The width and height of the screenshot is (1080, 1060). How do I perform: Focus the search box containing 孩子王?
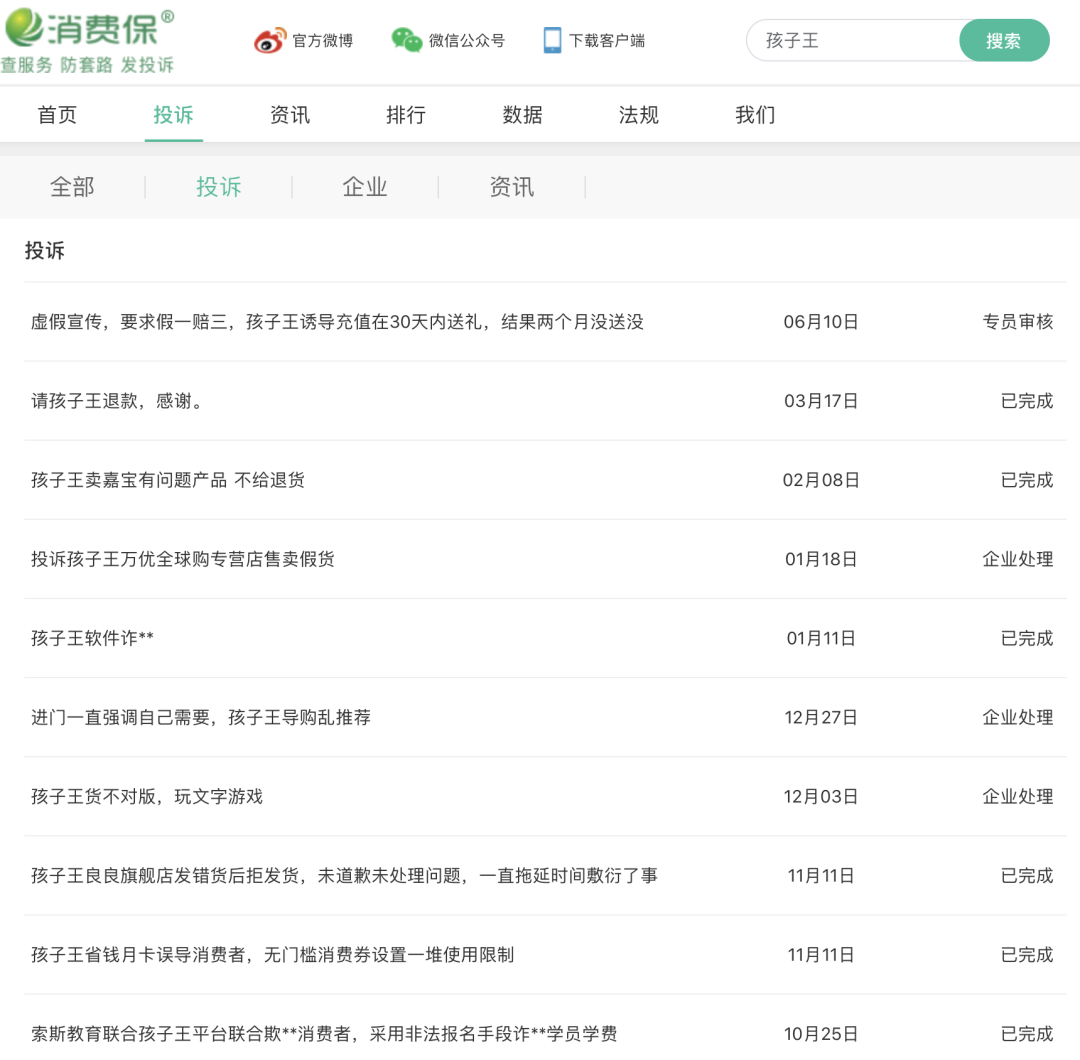(x=853, y=41)
